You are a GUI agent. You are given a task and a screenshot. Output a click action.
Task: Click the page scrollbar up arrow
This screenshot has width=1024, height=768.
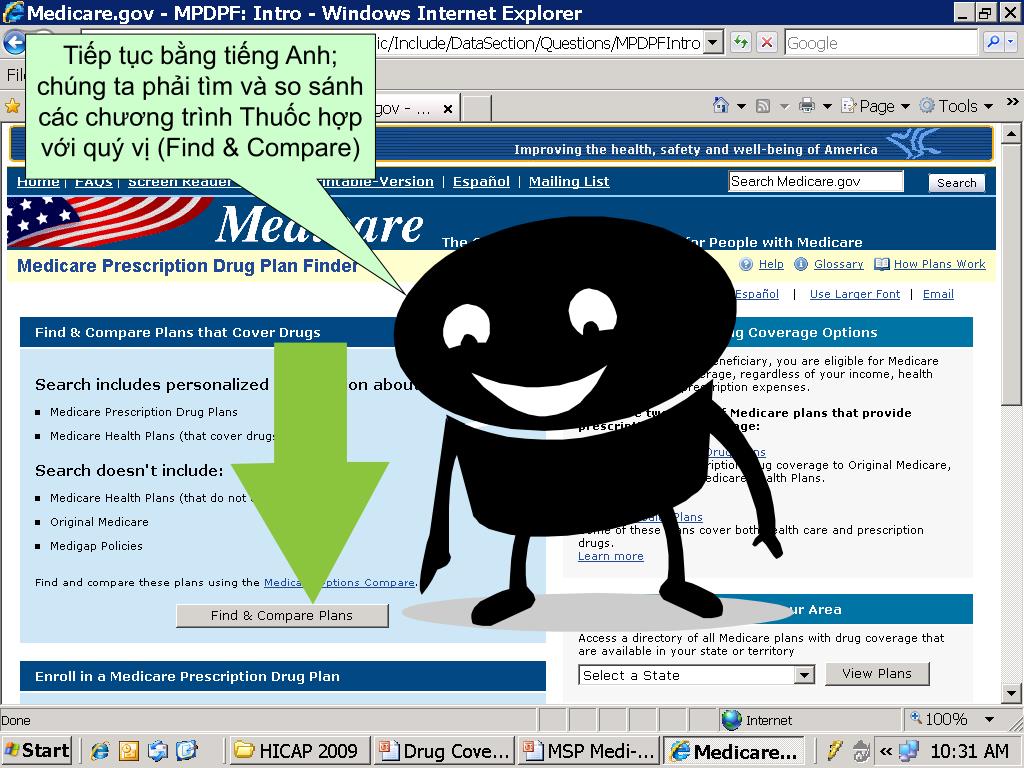coord(1011,134)
